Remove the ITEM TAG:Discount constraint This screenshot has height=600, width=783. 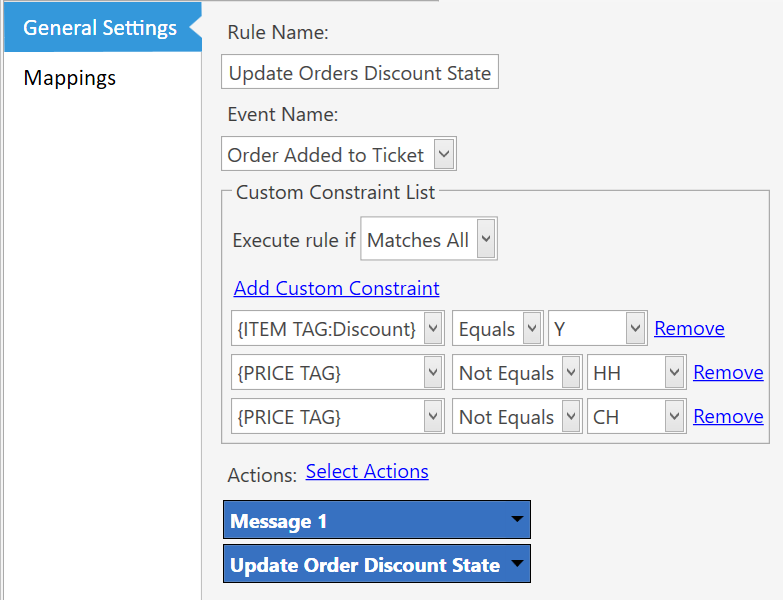coord(689,328)
